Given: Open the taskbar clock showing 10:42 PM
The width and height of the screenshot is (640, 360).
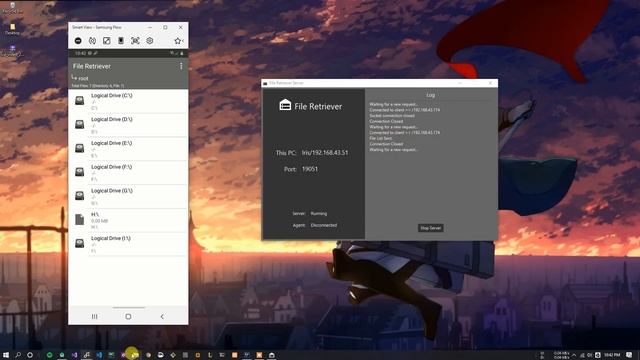Looking at the screenshot, I should pos(612,355).
